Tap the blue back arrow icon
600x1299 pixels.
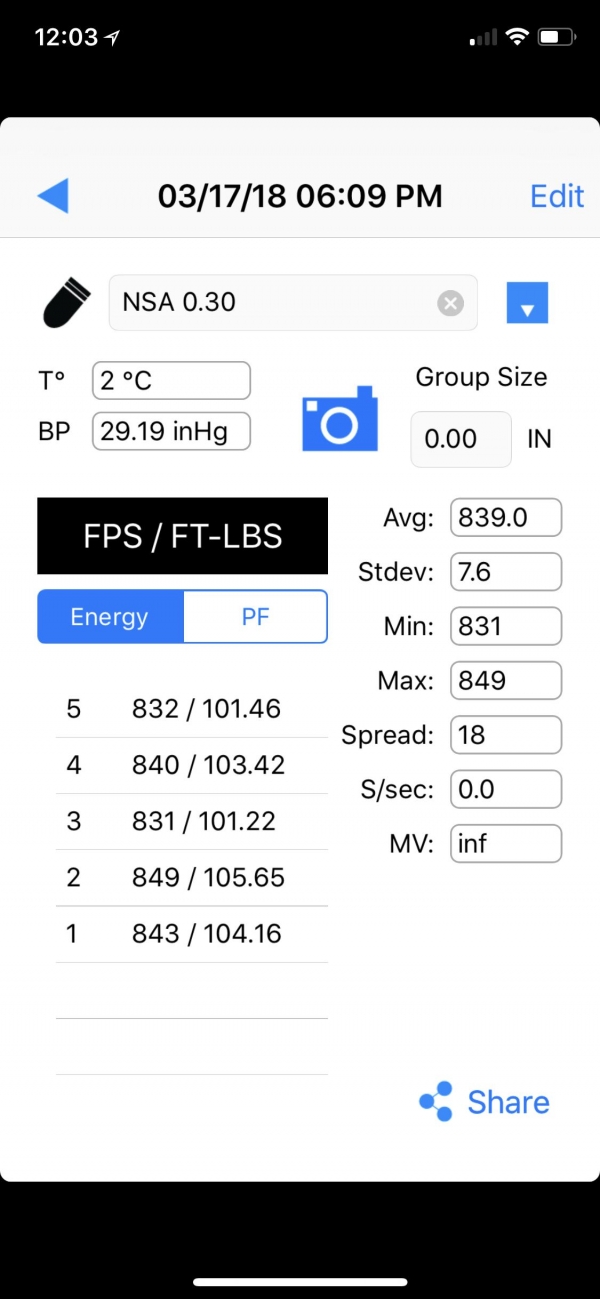click(53, 195)
